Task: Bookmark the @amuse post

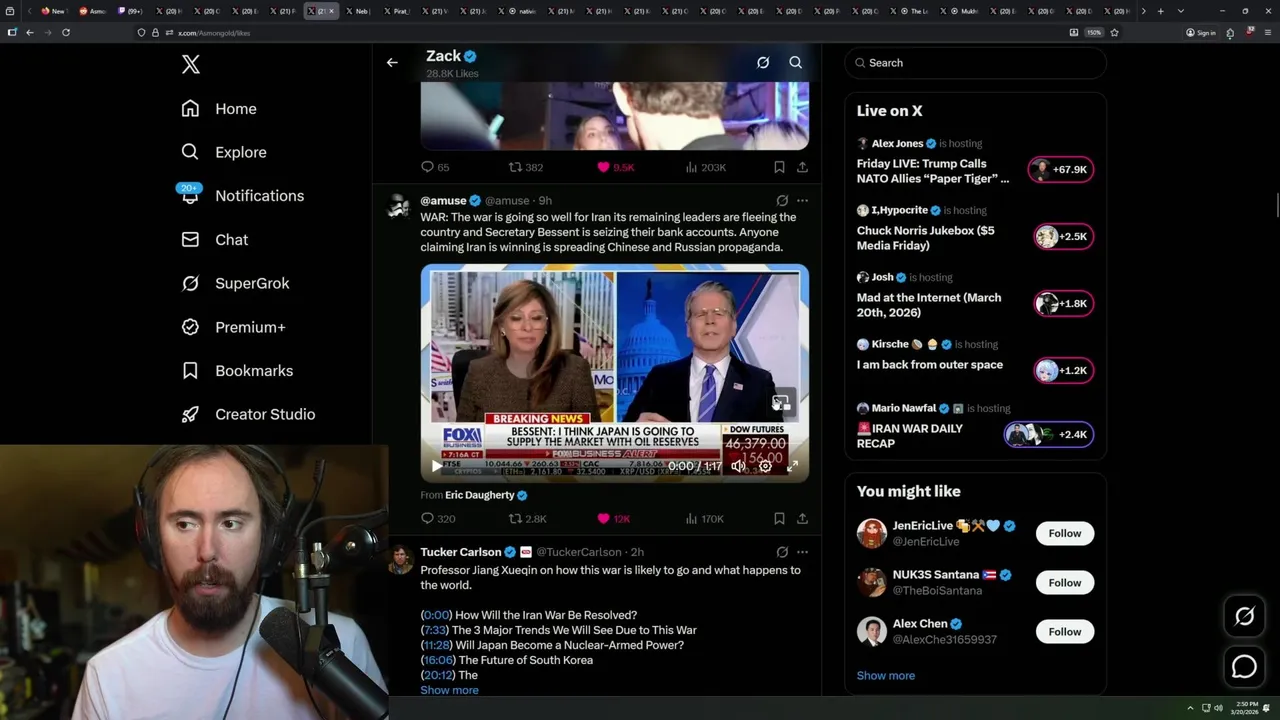Action: tap(779, 519)
